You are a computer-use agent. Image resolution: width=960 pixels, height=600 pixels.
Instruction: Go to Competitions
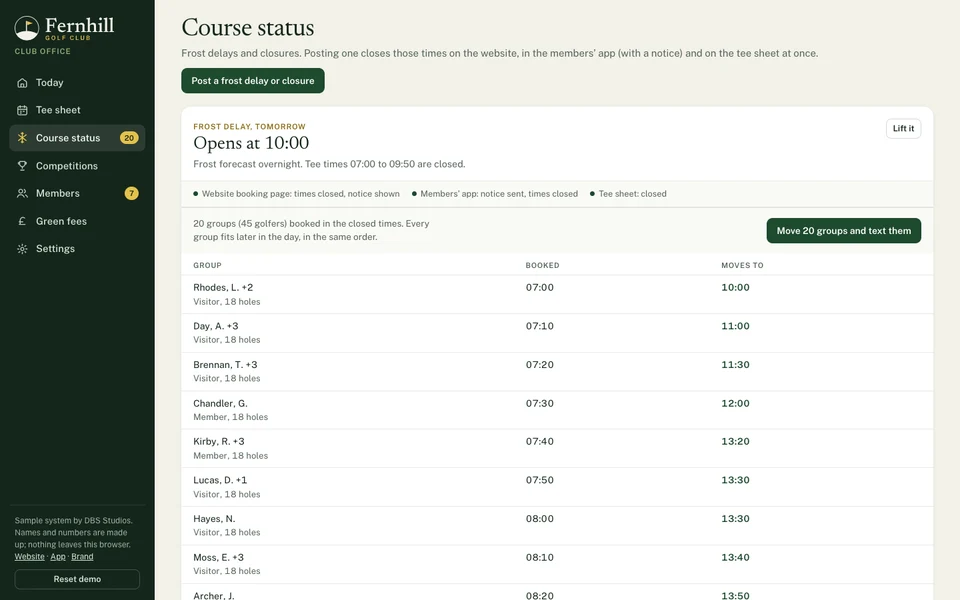(77, 166)
